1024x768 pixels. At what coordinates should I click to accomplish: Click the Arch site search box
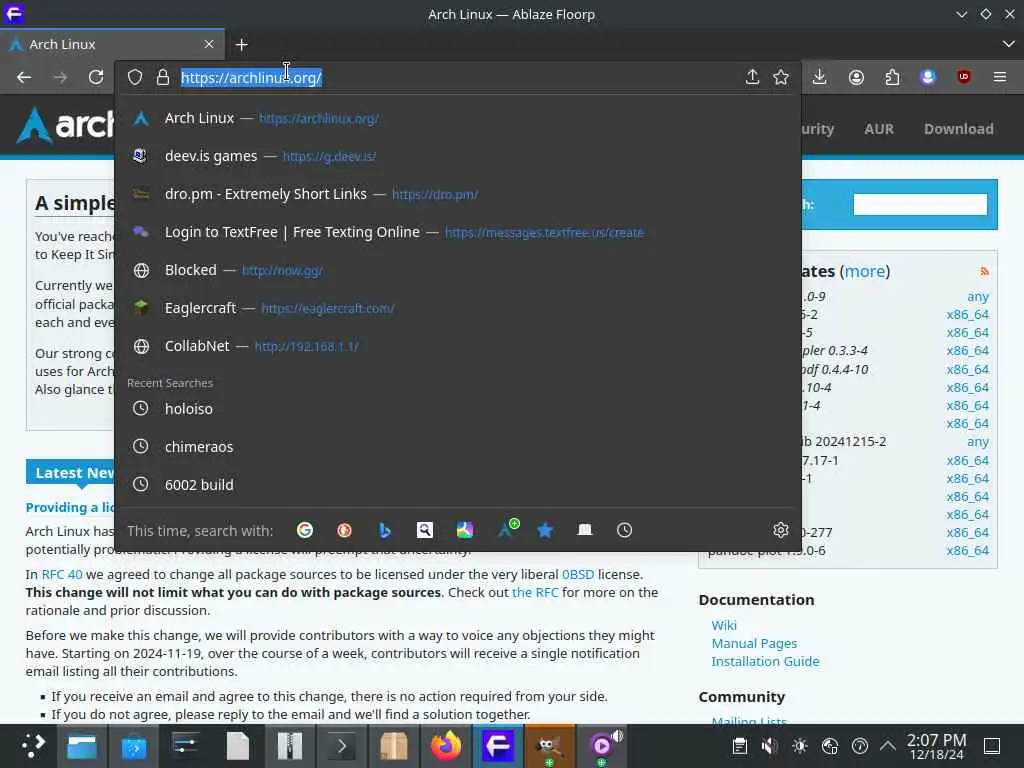(920, 204)
